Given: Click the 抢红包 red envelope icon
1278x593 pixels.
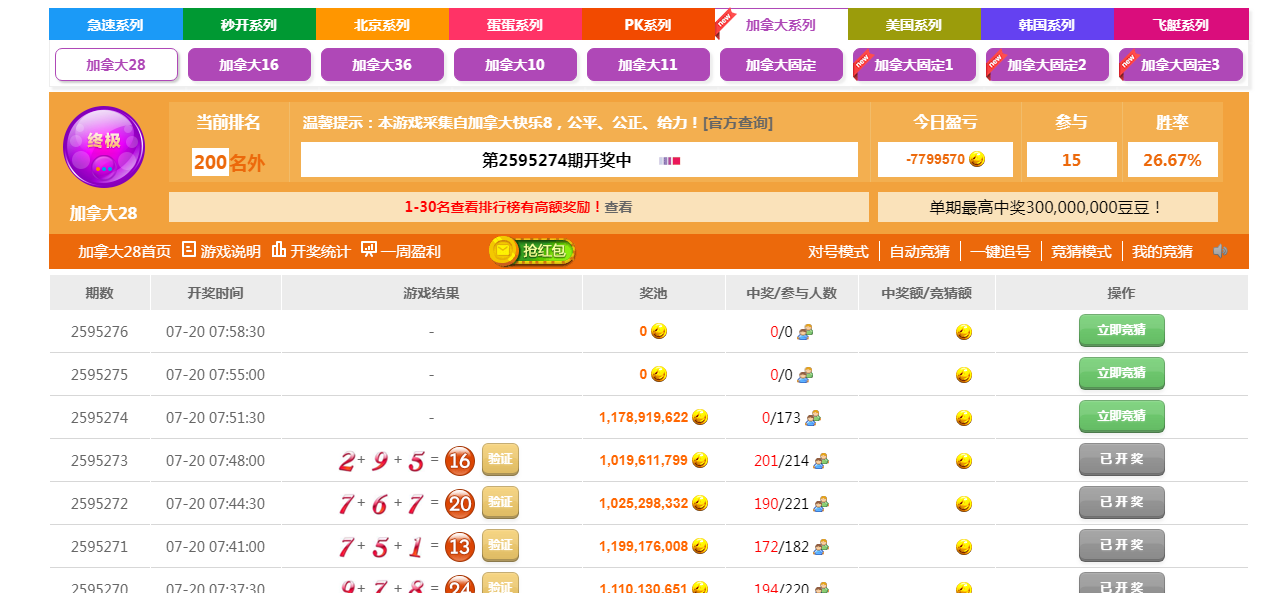Looking at the screenshot, I should (x=532, y=251).
